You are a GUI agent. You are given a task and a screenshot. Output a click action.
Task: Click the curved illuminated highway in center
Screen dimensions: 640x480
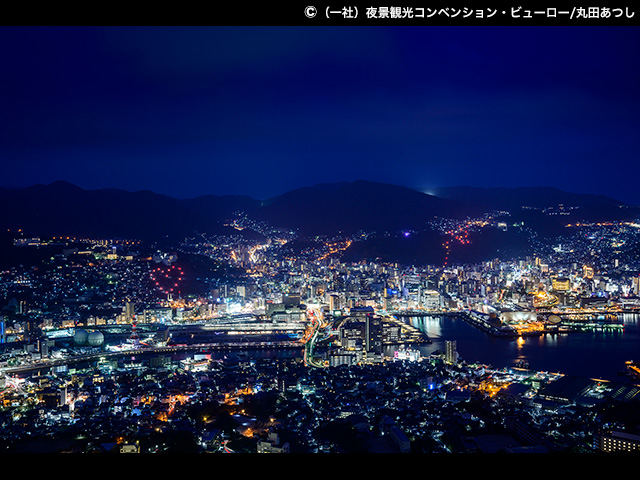click(314, 338)
